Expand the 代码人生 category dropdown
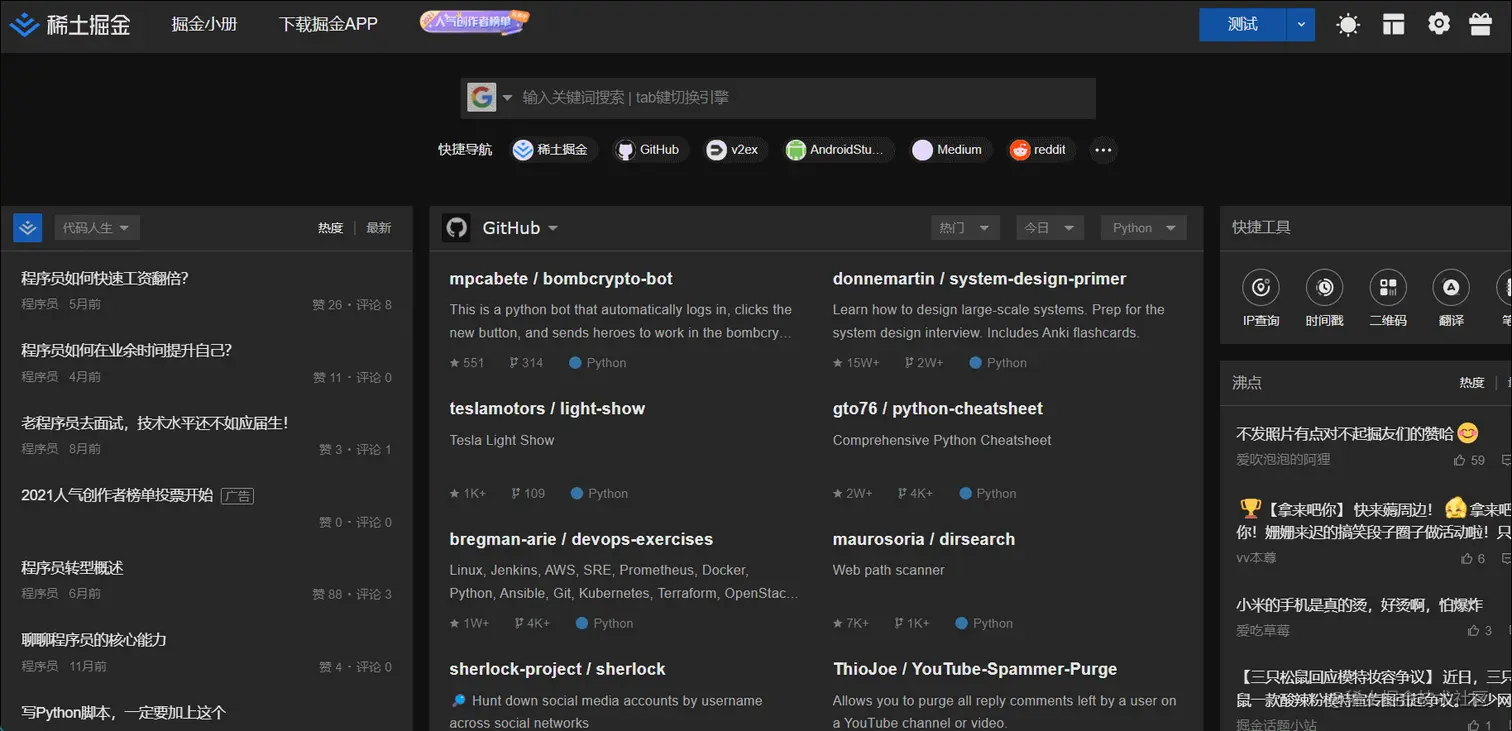The width and height of the screenshot is (1512, 731). pyautogui.click(x=96, y=228)
